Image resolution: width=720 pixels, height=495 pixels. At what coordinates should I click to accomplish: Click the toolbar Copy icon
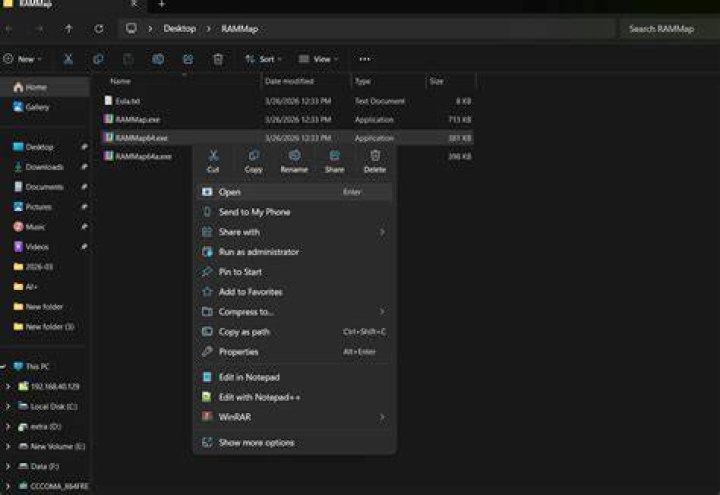click(x=98, y=59)
